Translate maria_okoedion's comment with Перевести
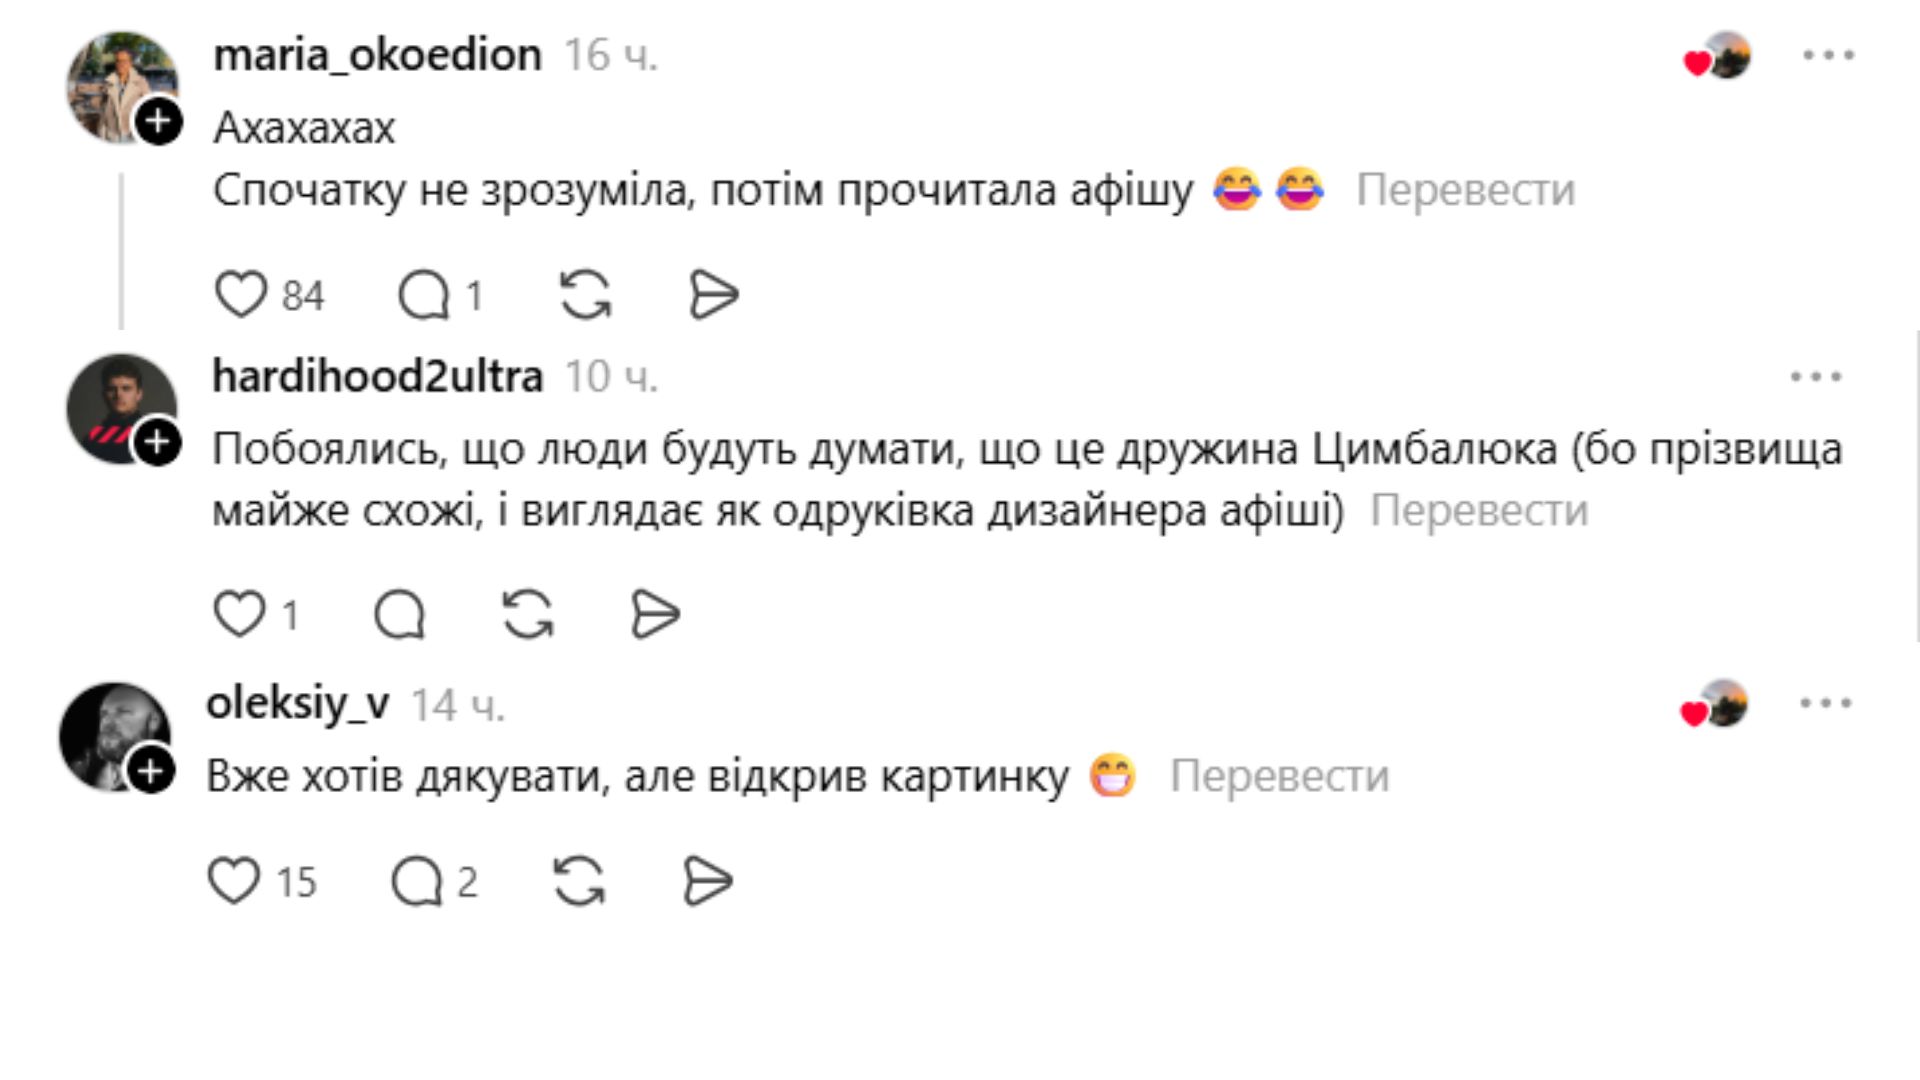The width and height of the screenshot is (1920, 1080). tap(1465, 190)
